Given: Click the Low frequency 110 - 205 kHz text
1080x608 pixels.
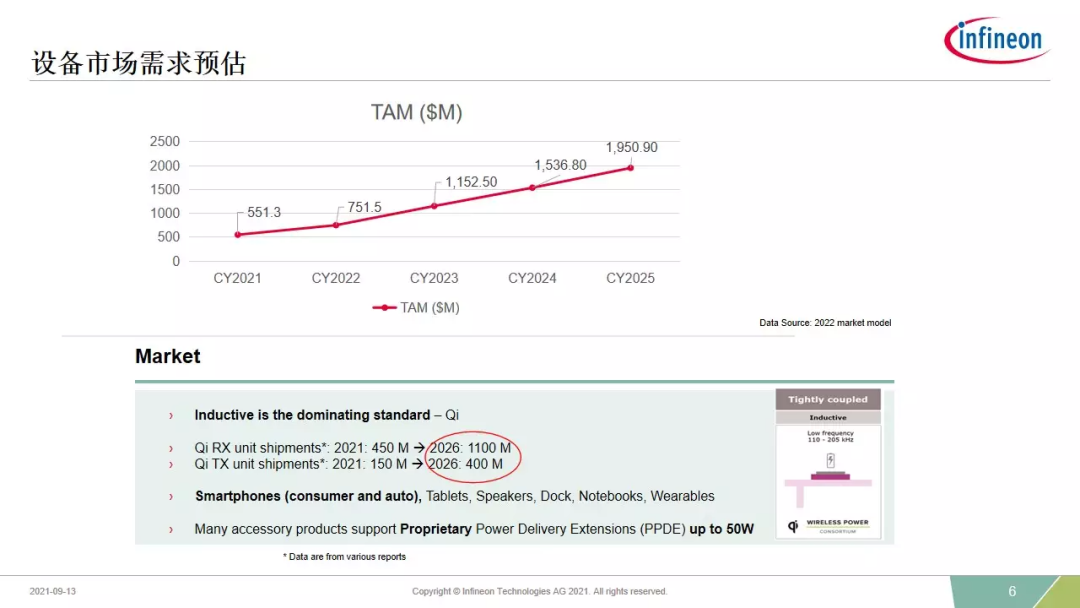Looking at the screenshot, I should pyautogui.click(x=830, y=437).
